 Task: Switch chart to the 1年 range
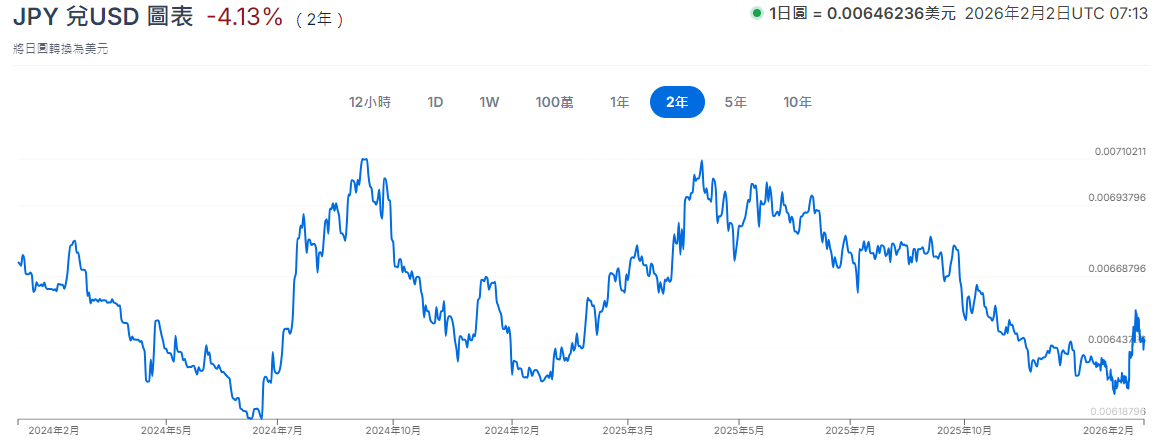[620, 102]
